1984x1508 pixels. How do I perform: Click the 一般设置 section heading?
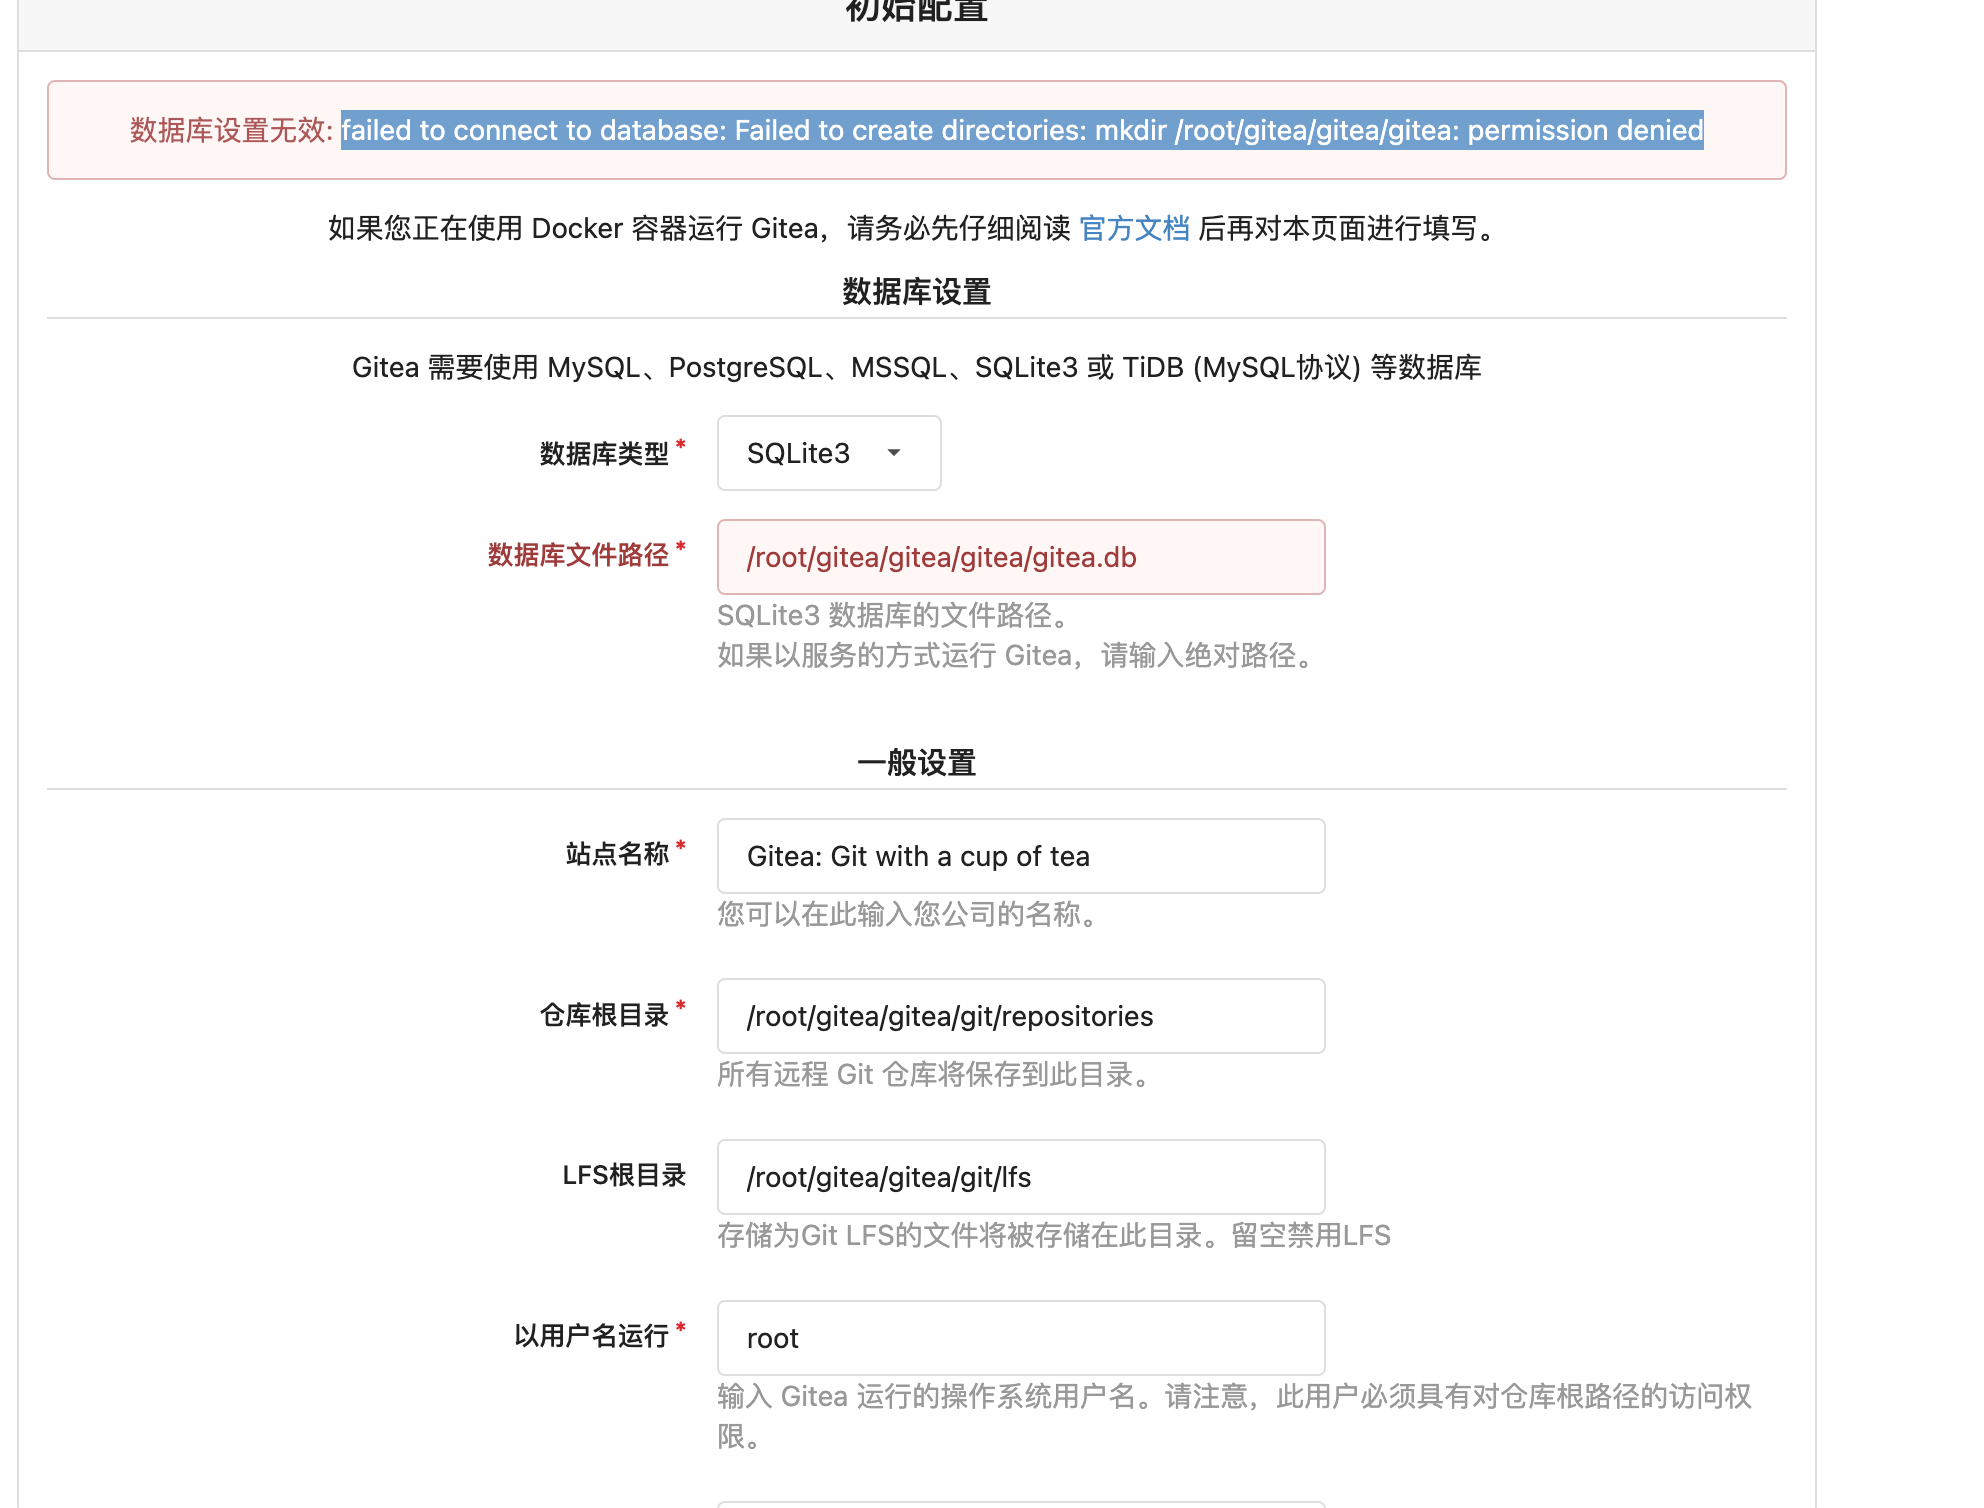point(916,763)
